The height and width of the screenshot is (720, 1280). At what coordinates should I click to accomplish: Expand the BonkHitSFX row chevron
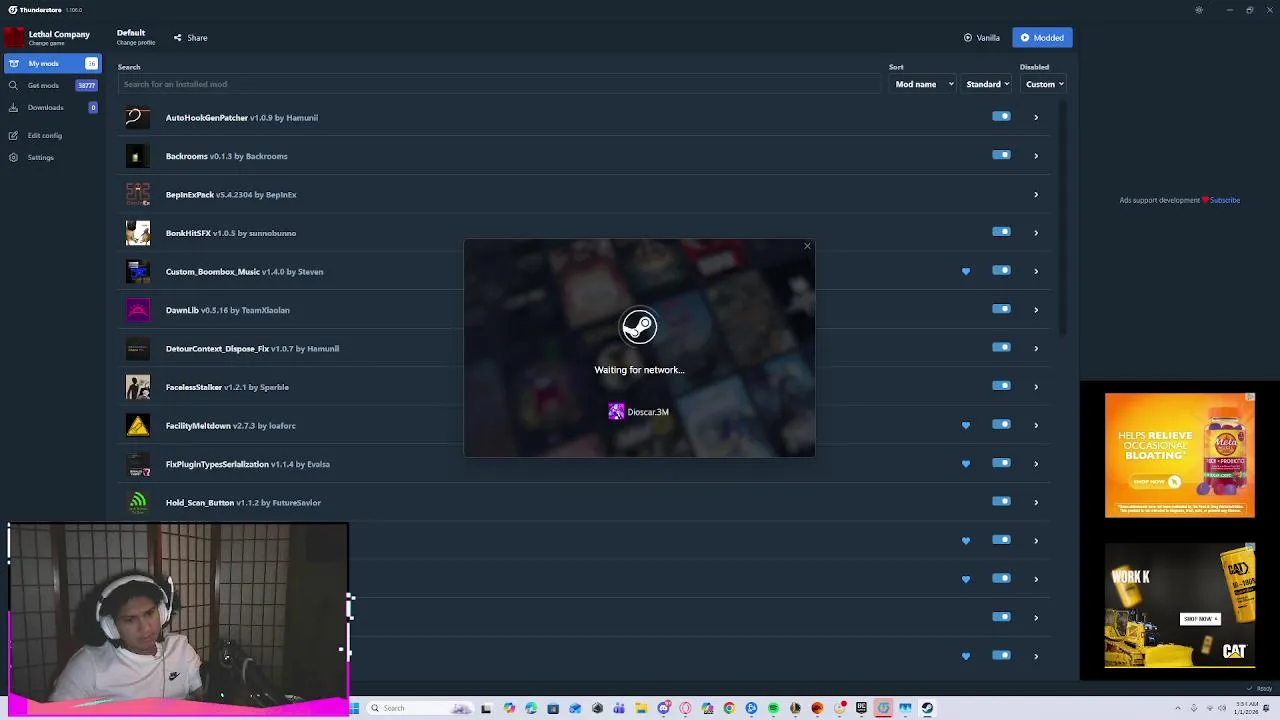pyautogui.click(x=1036, y=233)
